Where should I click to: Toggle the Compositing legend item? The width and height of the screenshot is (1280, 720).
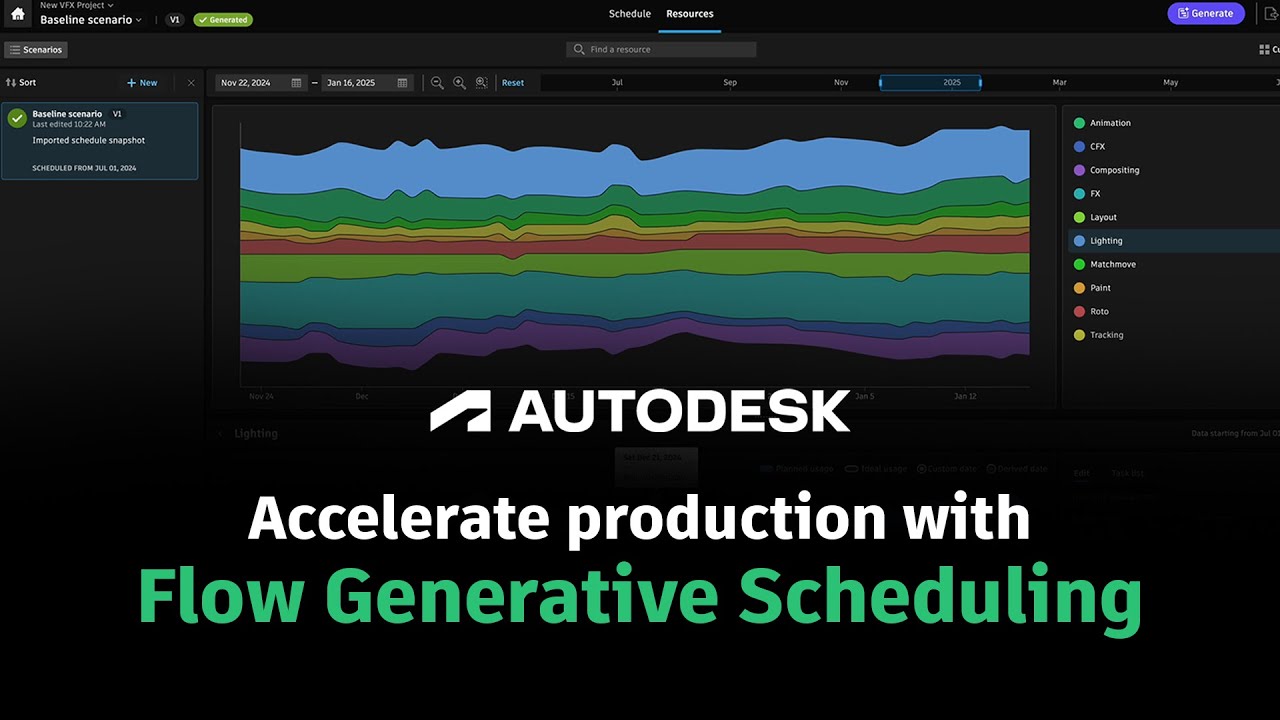pos(1114,170)
